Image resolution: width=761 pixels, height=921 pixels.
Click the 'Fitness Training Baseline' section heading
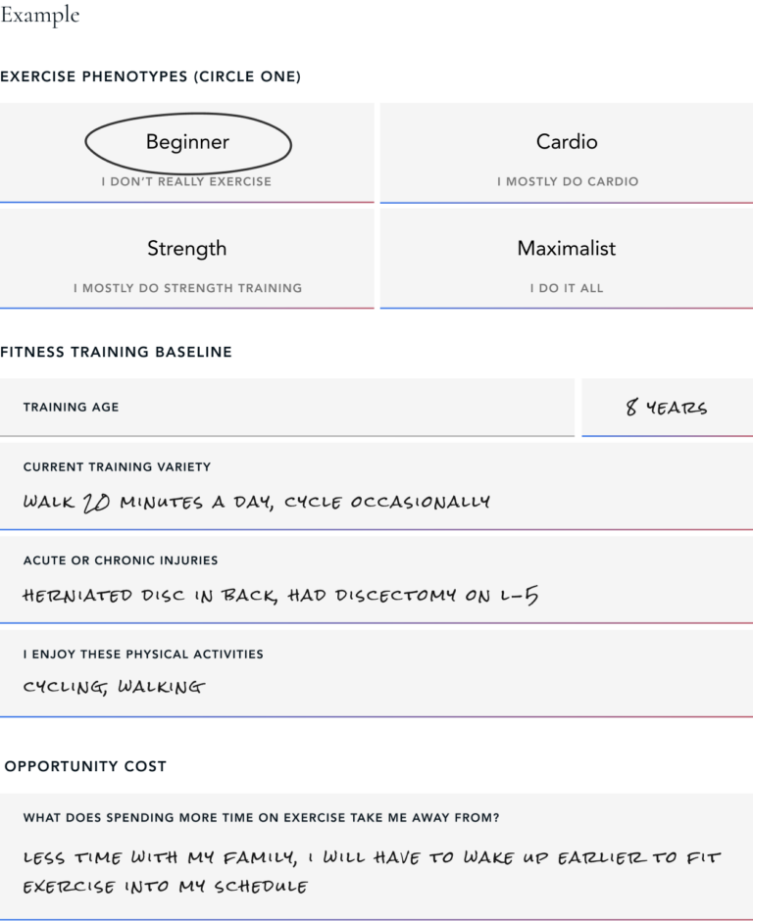116,352
